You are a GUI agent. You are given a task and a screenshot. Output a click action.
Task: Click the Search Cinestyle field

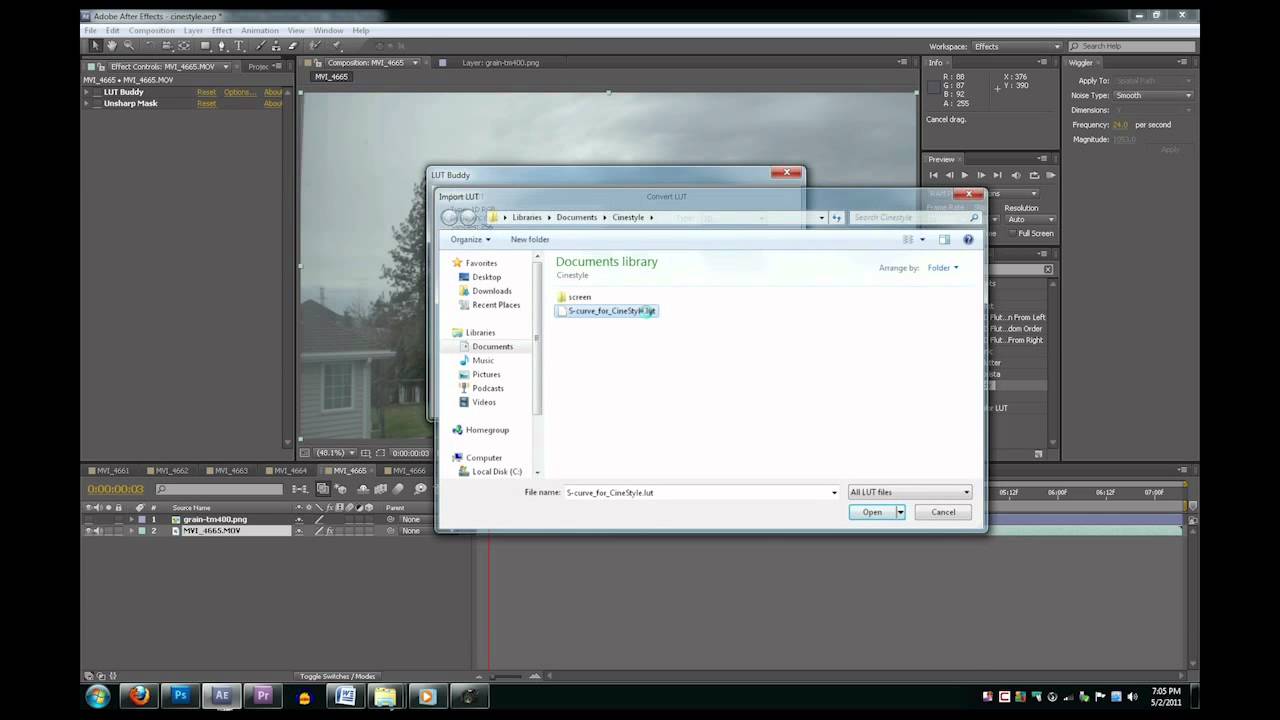click(915, 217)
